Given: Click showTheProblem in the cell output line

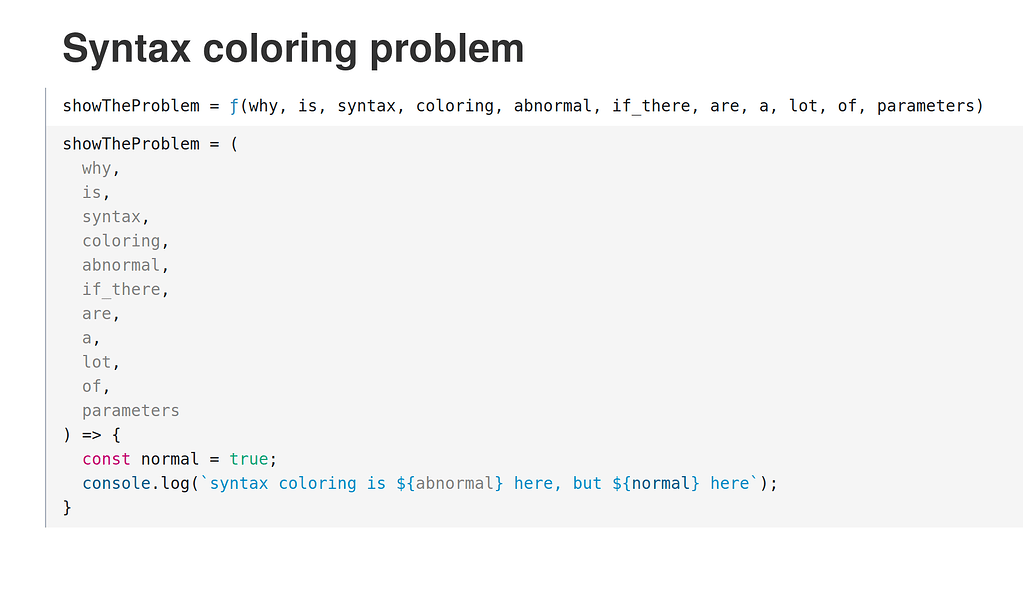Looking at the screenshot, I should click(131, 106).
